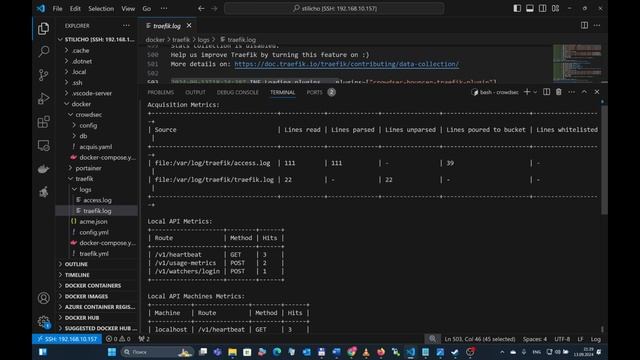Screen dimensions: 640x360
Task: Open the File menu
Action: pyautogui.click(x=58, y=8)
